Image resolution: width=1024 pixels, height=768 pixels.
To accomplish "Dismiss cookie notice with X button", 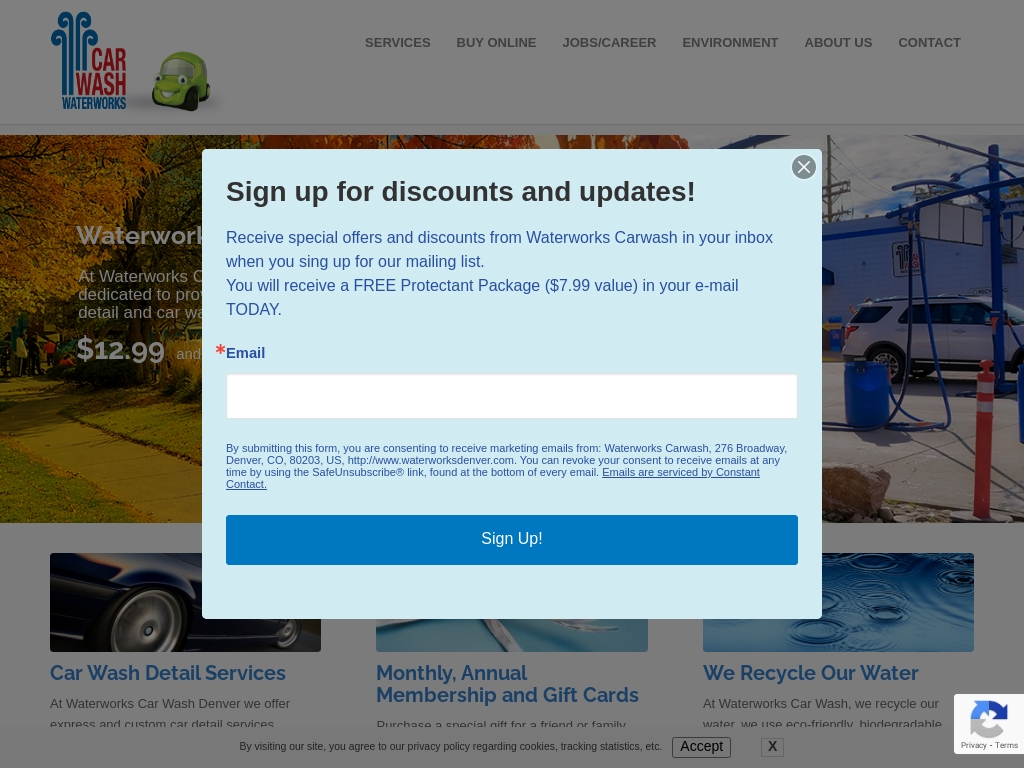I will [772, 746].
